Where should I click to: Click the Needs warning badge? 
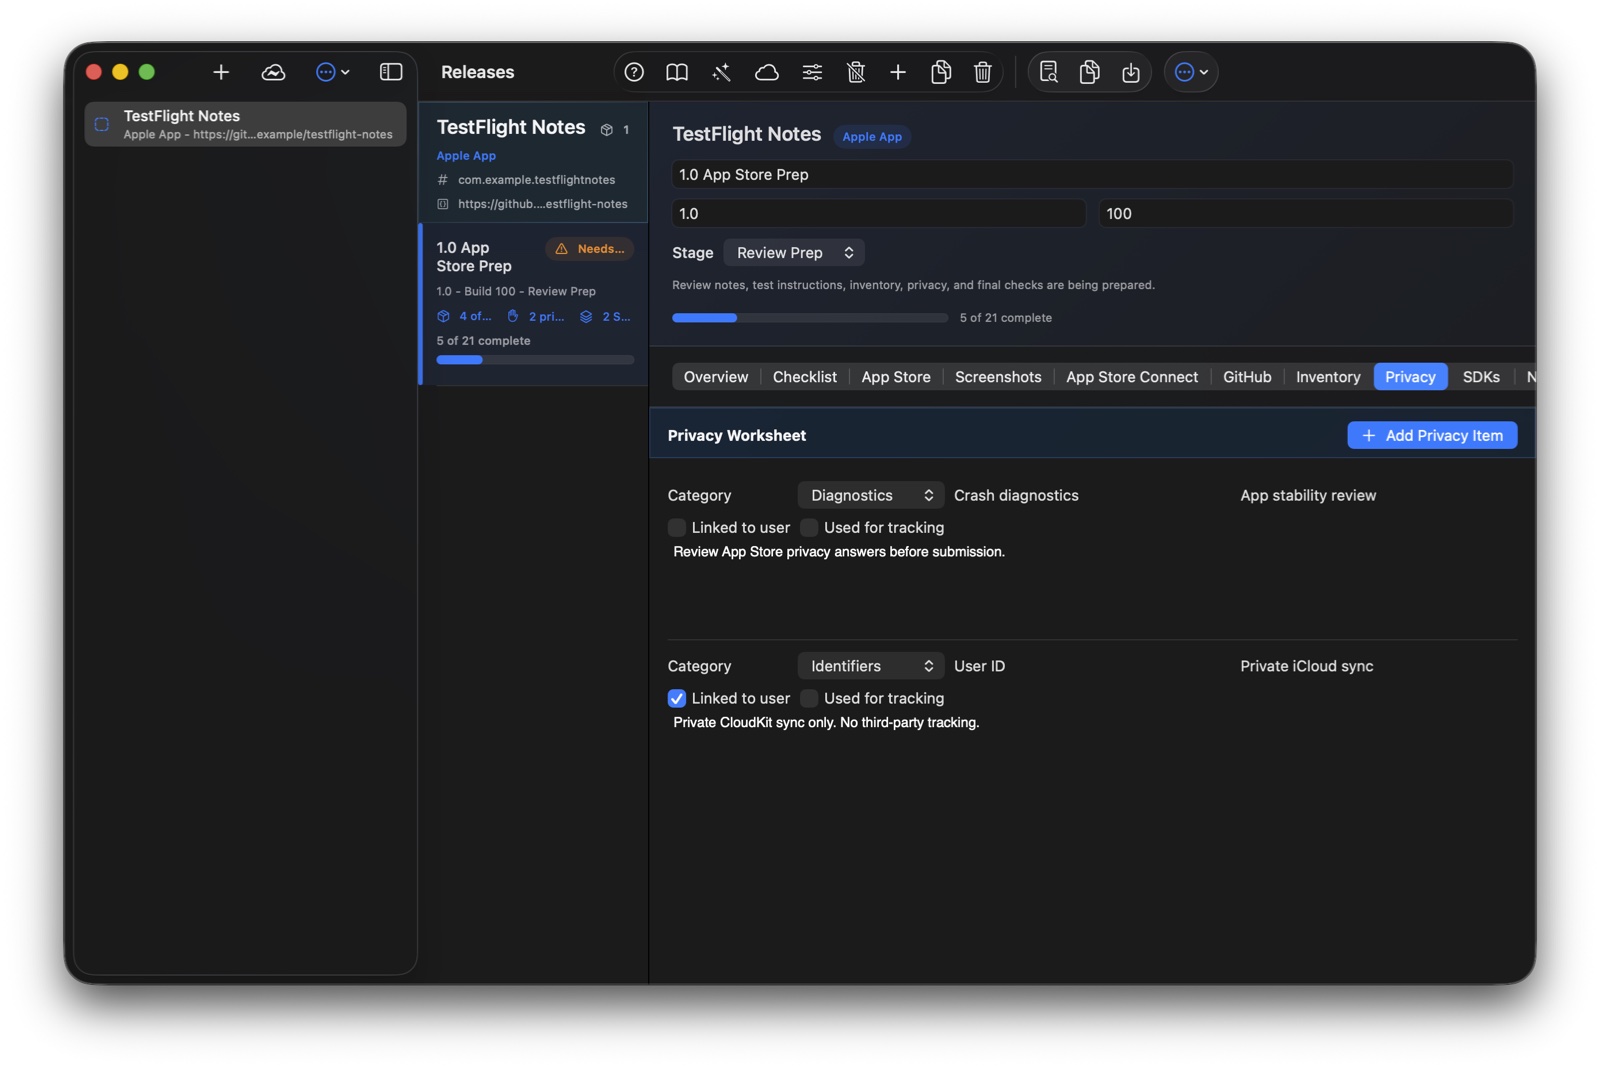pyautogui.click(x=590, y=249)
